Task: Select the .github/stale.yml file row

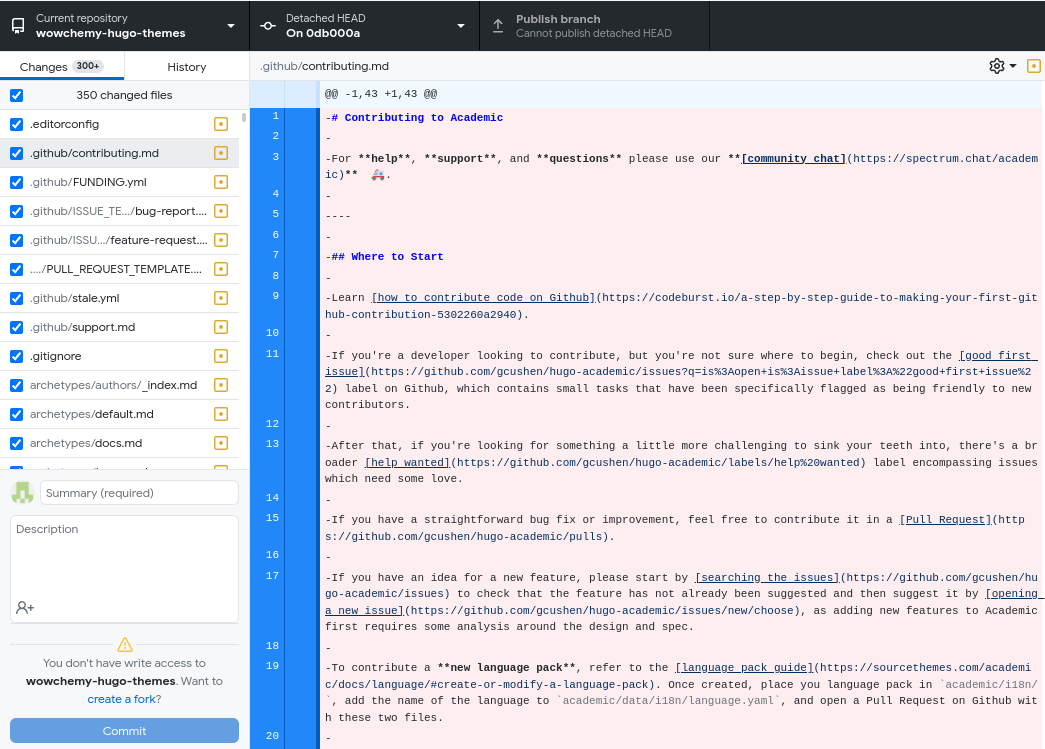Action: coord(119,298)
